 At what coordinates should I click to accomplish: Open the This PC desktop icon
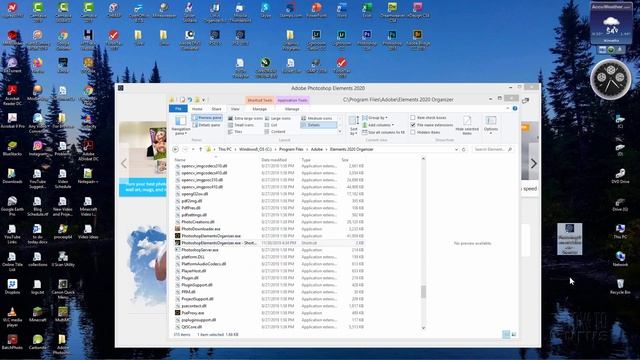click(620, 231)
